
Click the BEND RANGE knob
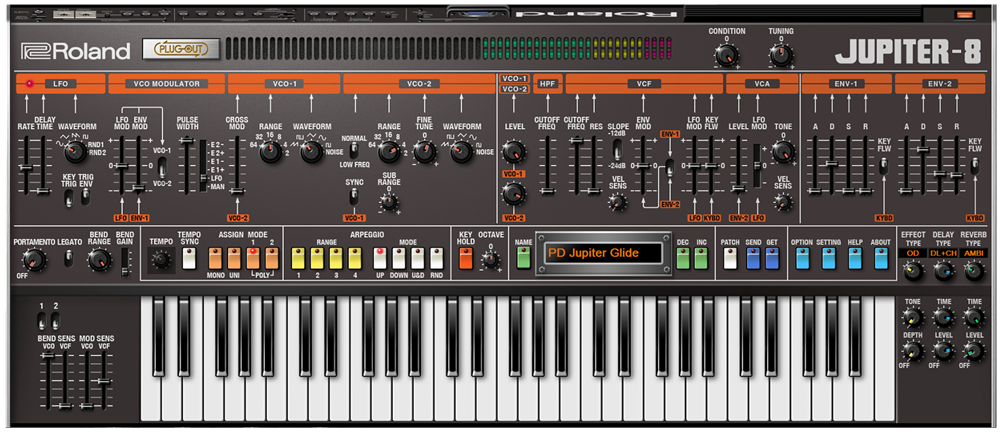pyautogui.click(x=98, y=260)
